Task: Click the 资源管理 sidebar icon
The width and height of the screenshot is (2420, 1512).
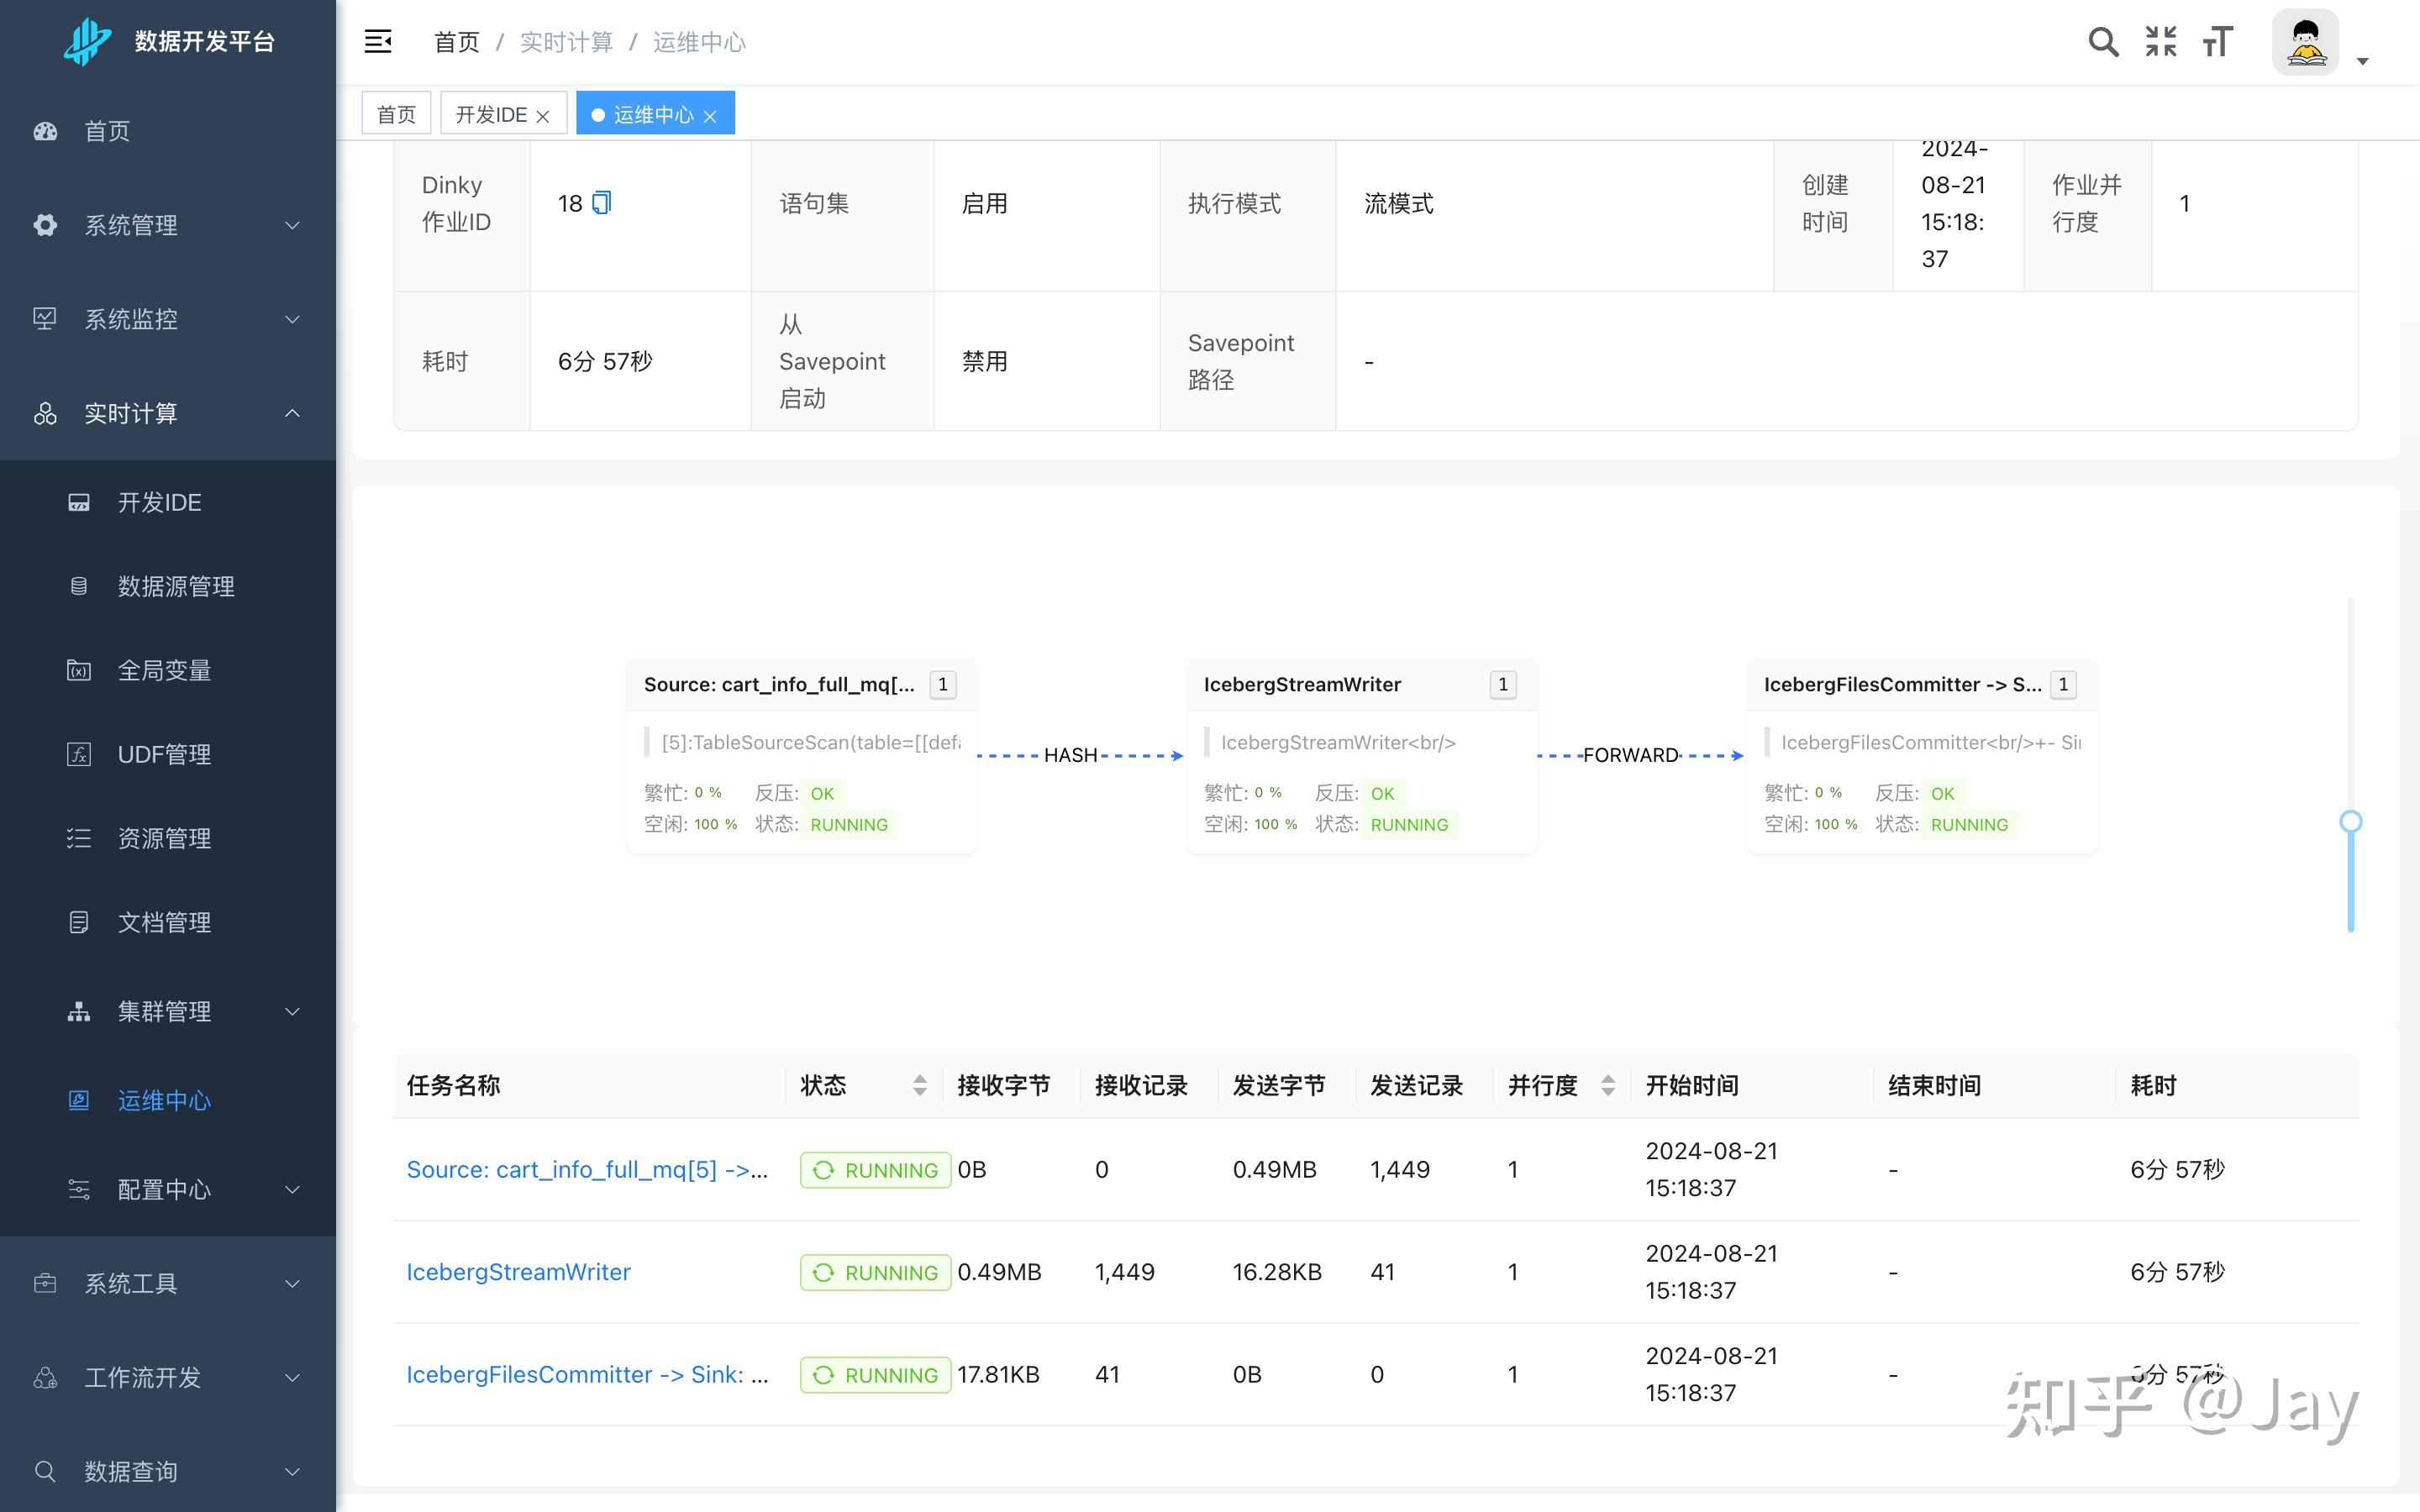Action: [79, 838]
